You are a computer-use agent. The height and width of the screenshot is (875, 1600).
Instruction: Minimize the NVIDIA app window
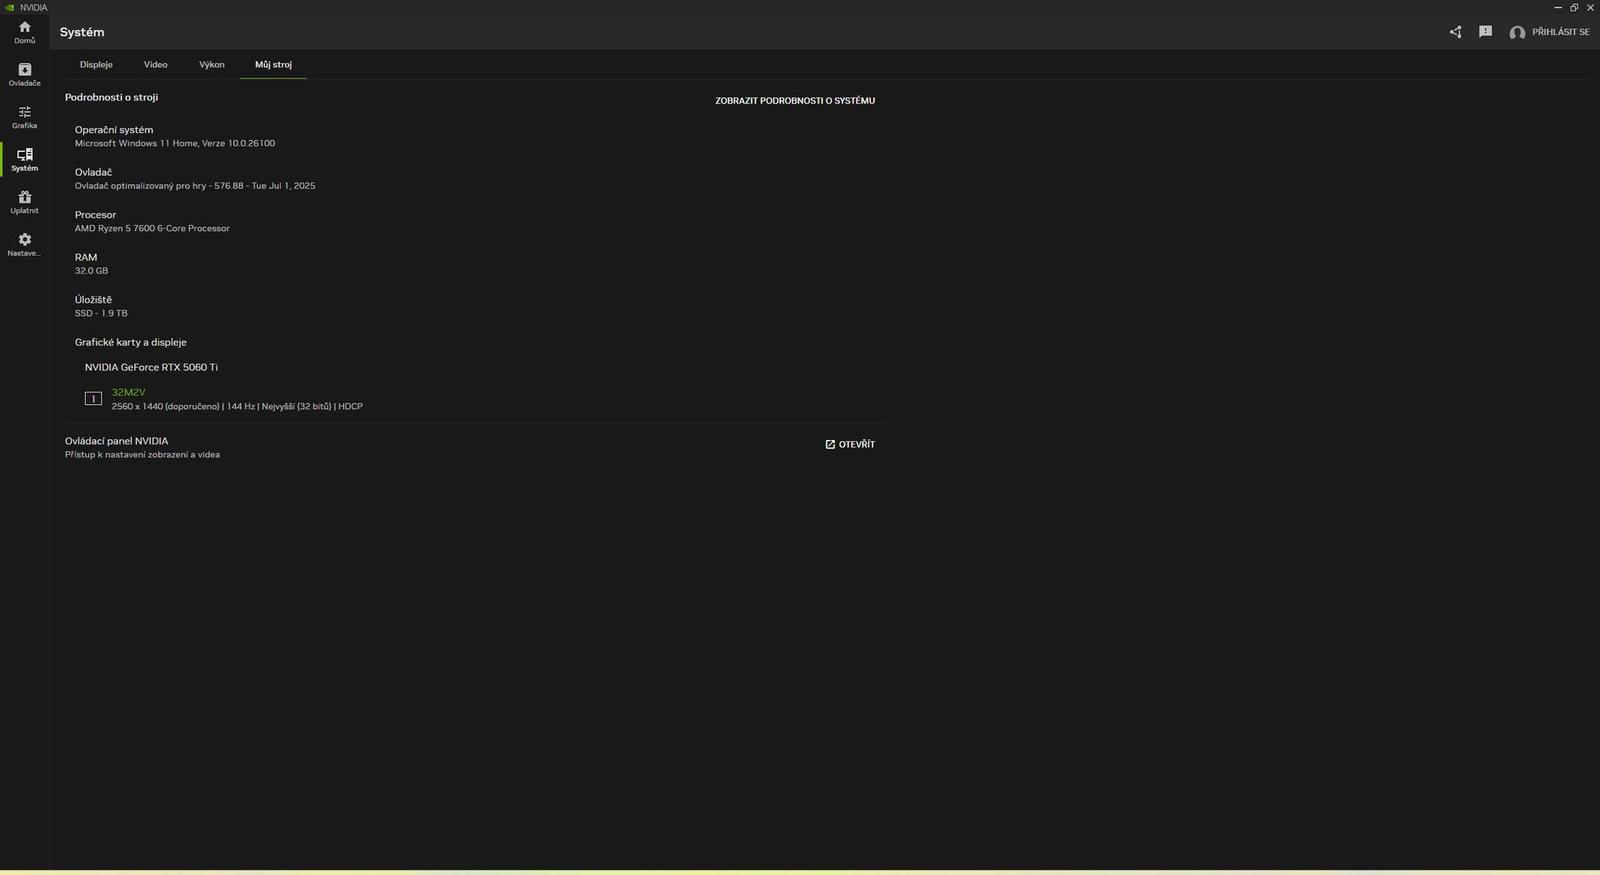tap(1557, 7)
